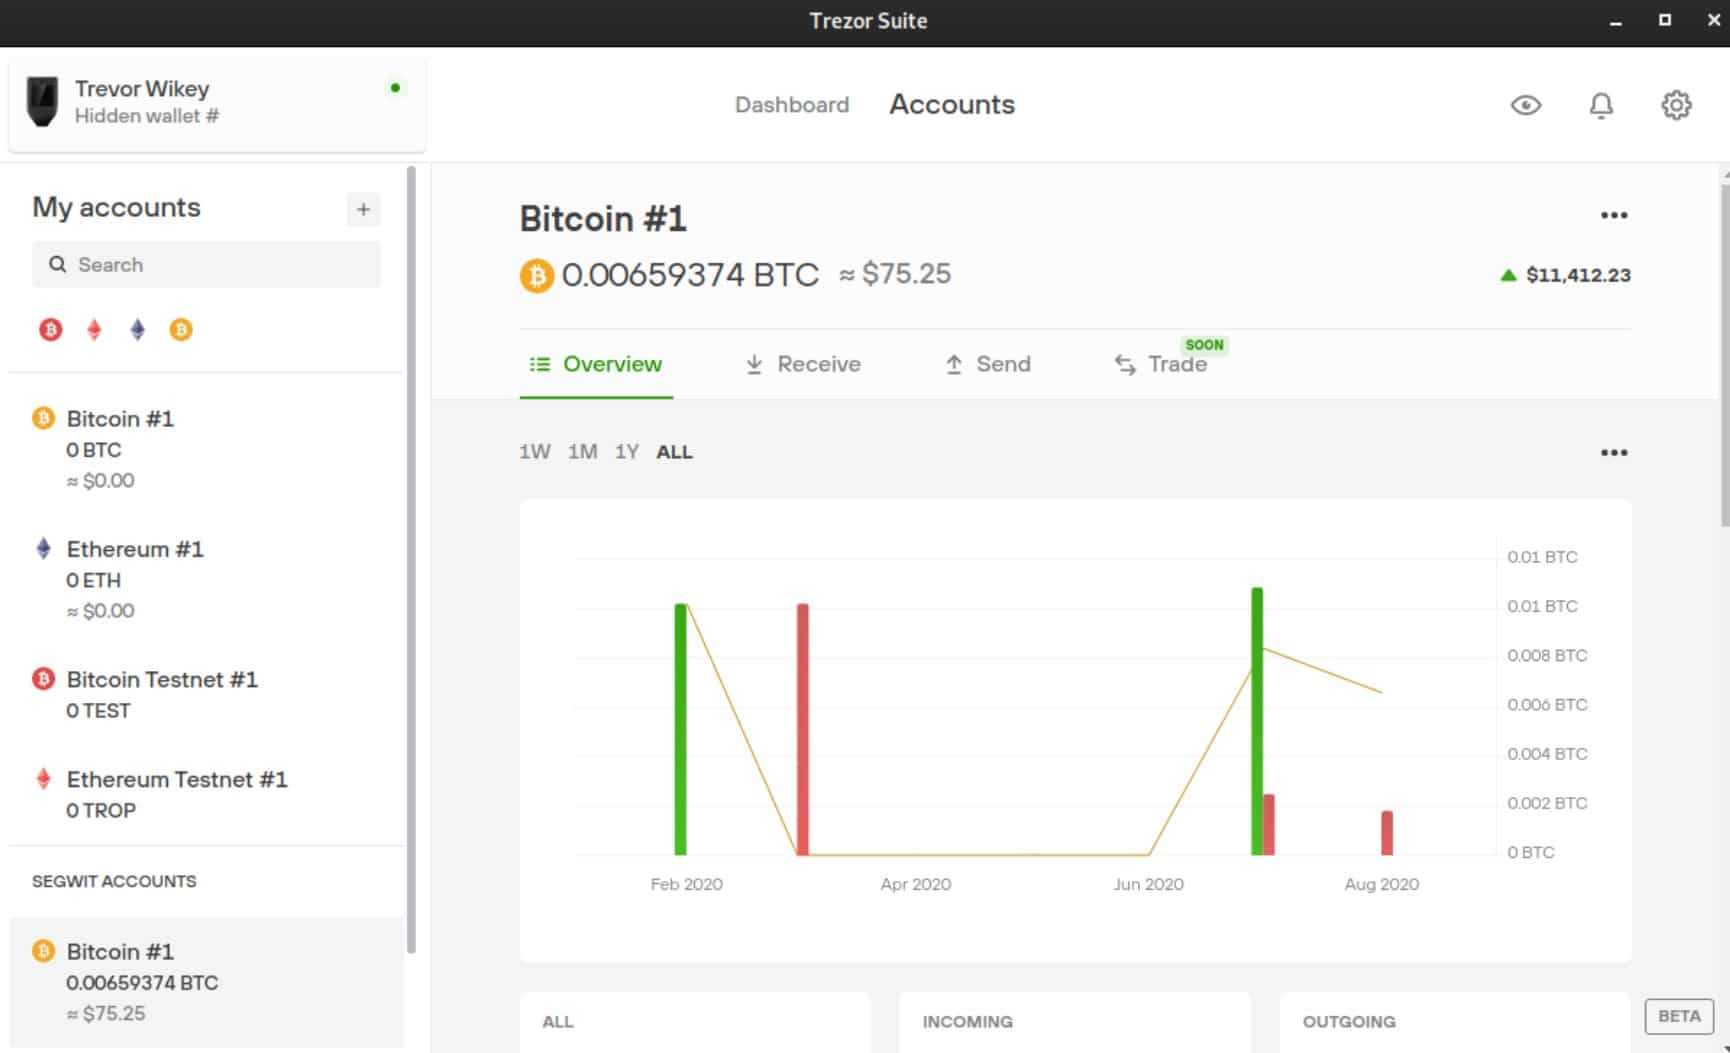Filter accounts by Bitcoin Testnet coin icon
Screen dimensions: 1730x1053
(x=50, y=329)
